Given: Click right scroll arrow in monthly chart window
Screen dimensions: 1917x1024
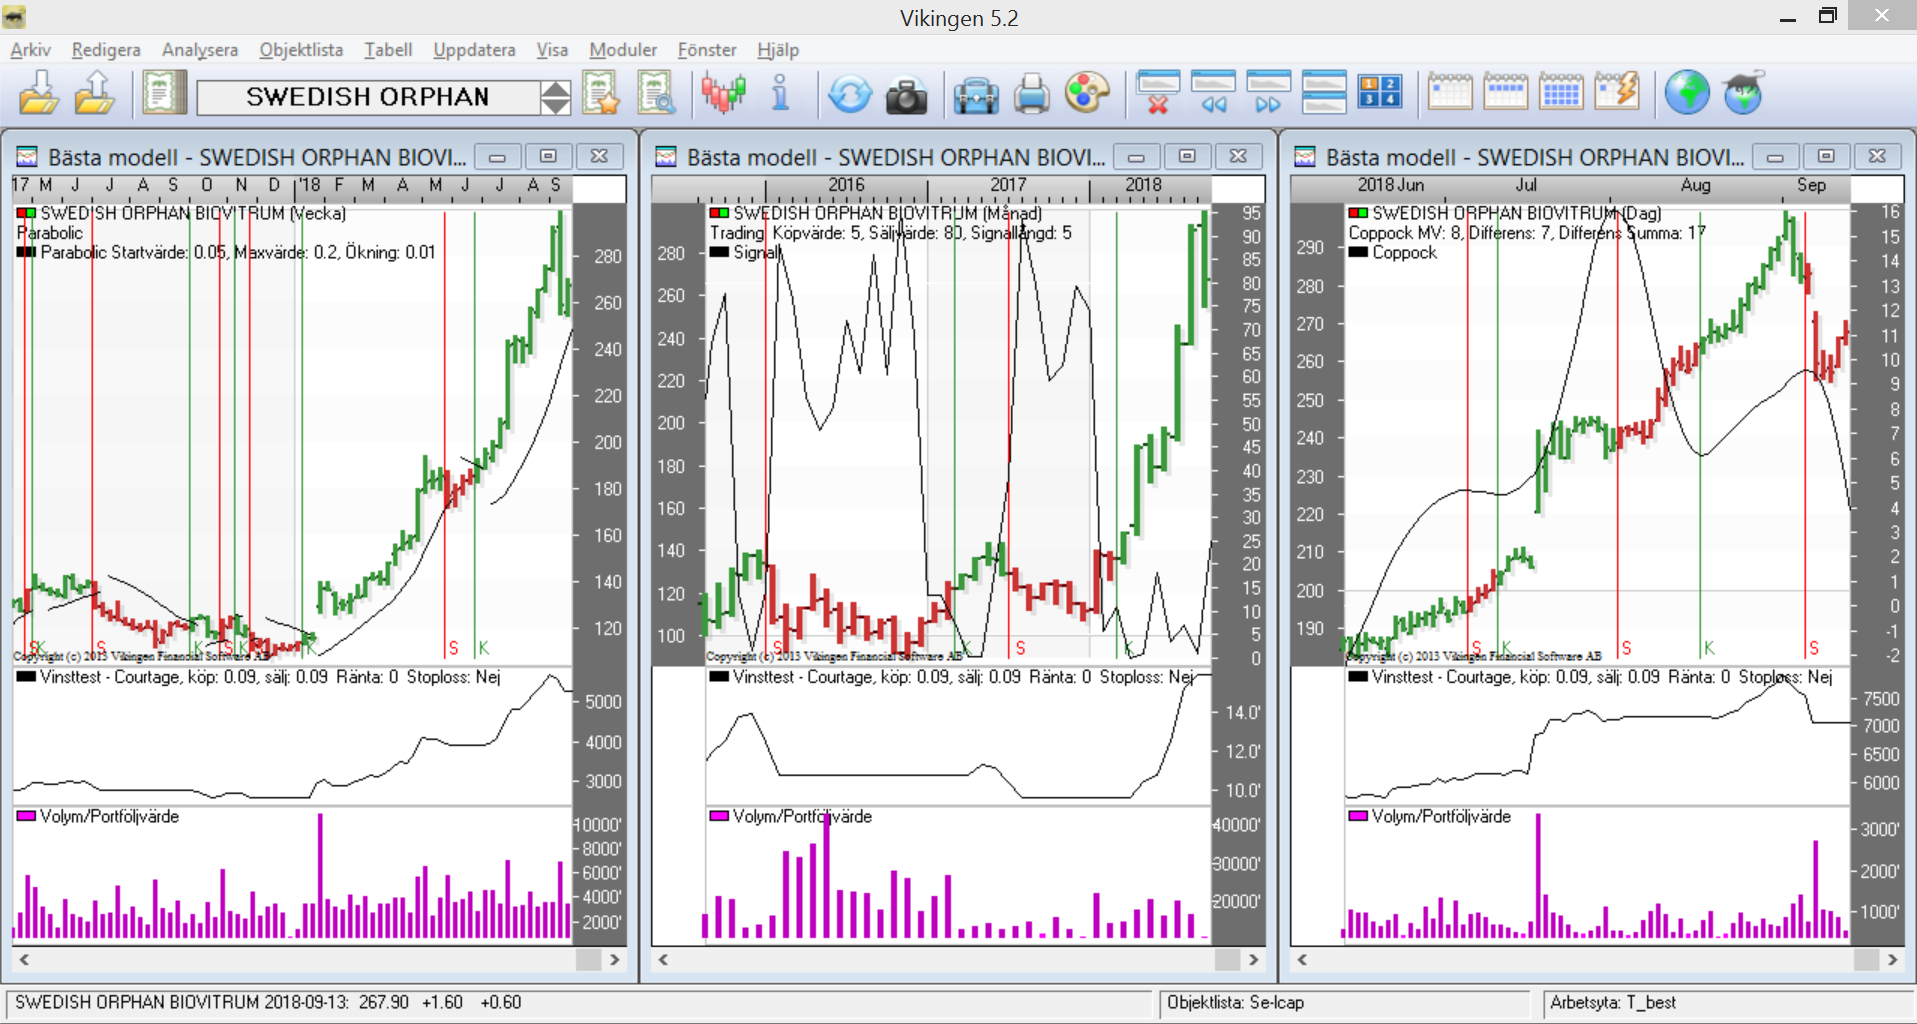Looking at the screenshot, I should coord(1254,959).
